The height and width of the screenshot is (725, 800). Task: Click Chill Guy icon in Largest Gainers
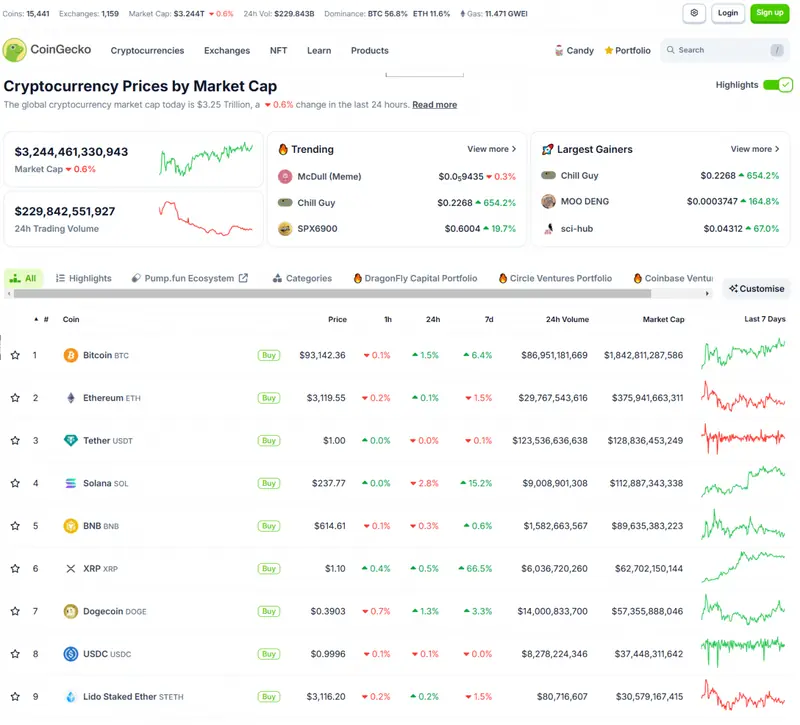pyautogui.click(x=548, y=176)
